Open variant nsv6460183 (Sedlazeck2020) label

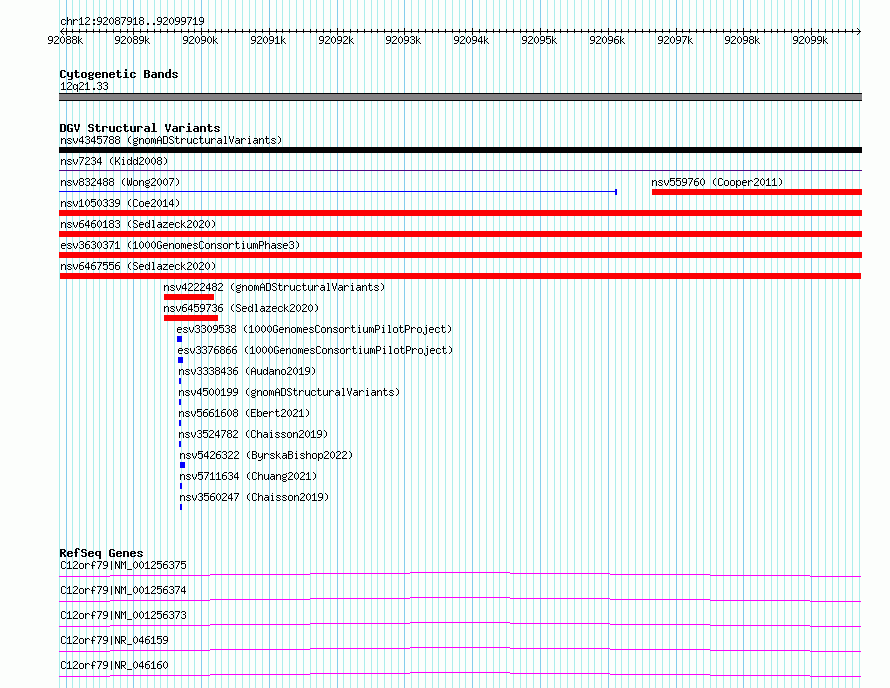click(138, 224)
